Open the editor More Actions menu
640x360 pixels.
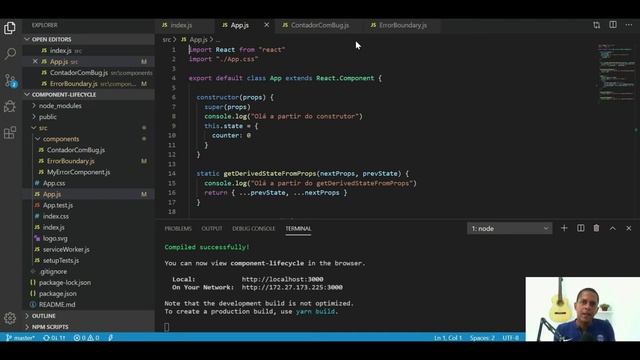(x=629, y=25)
